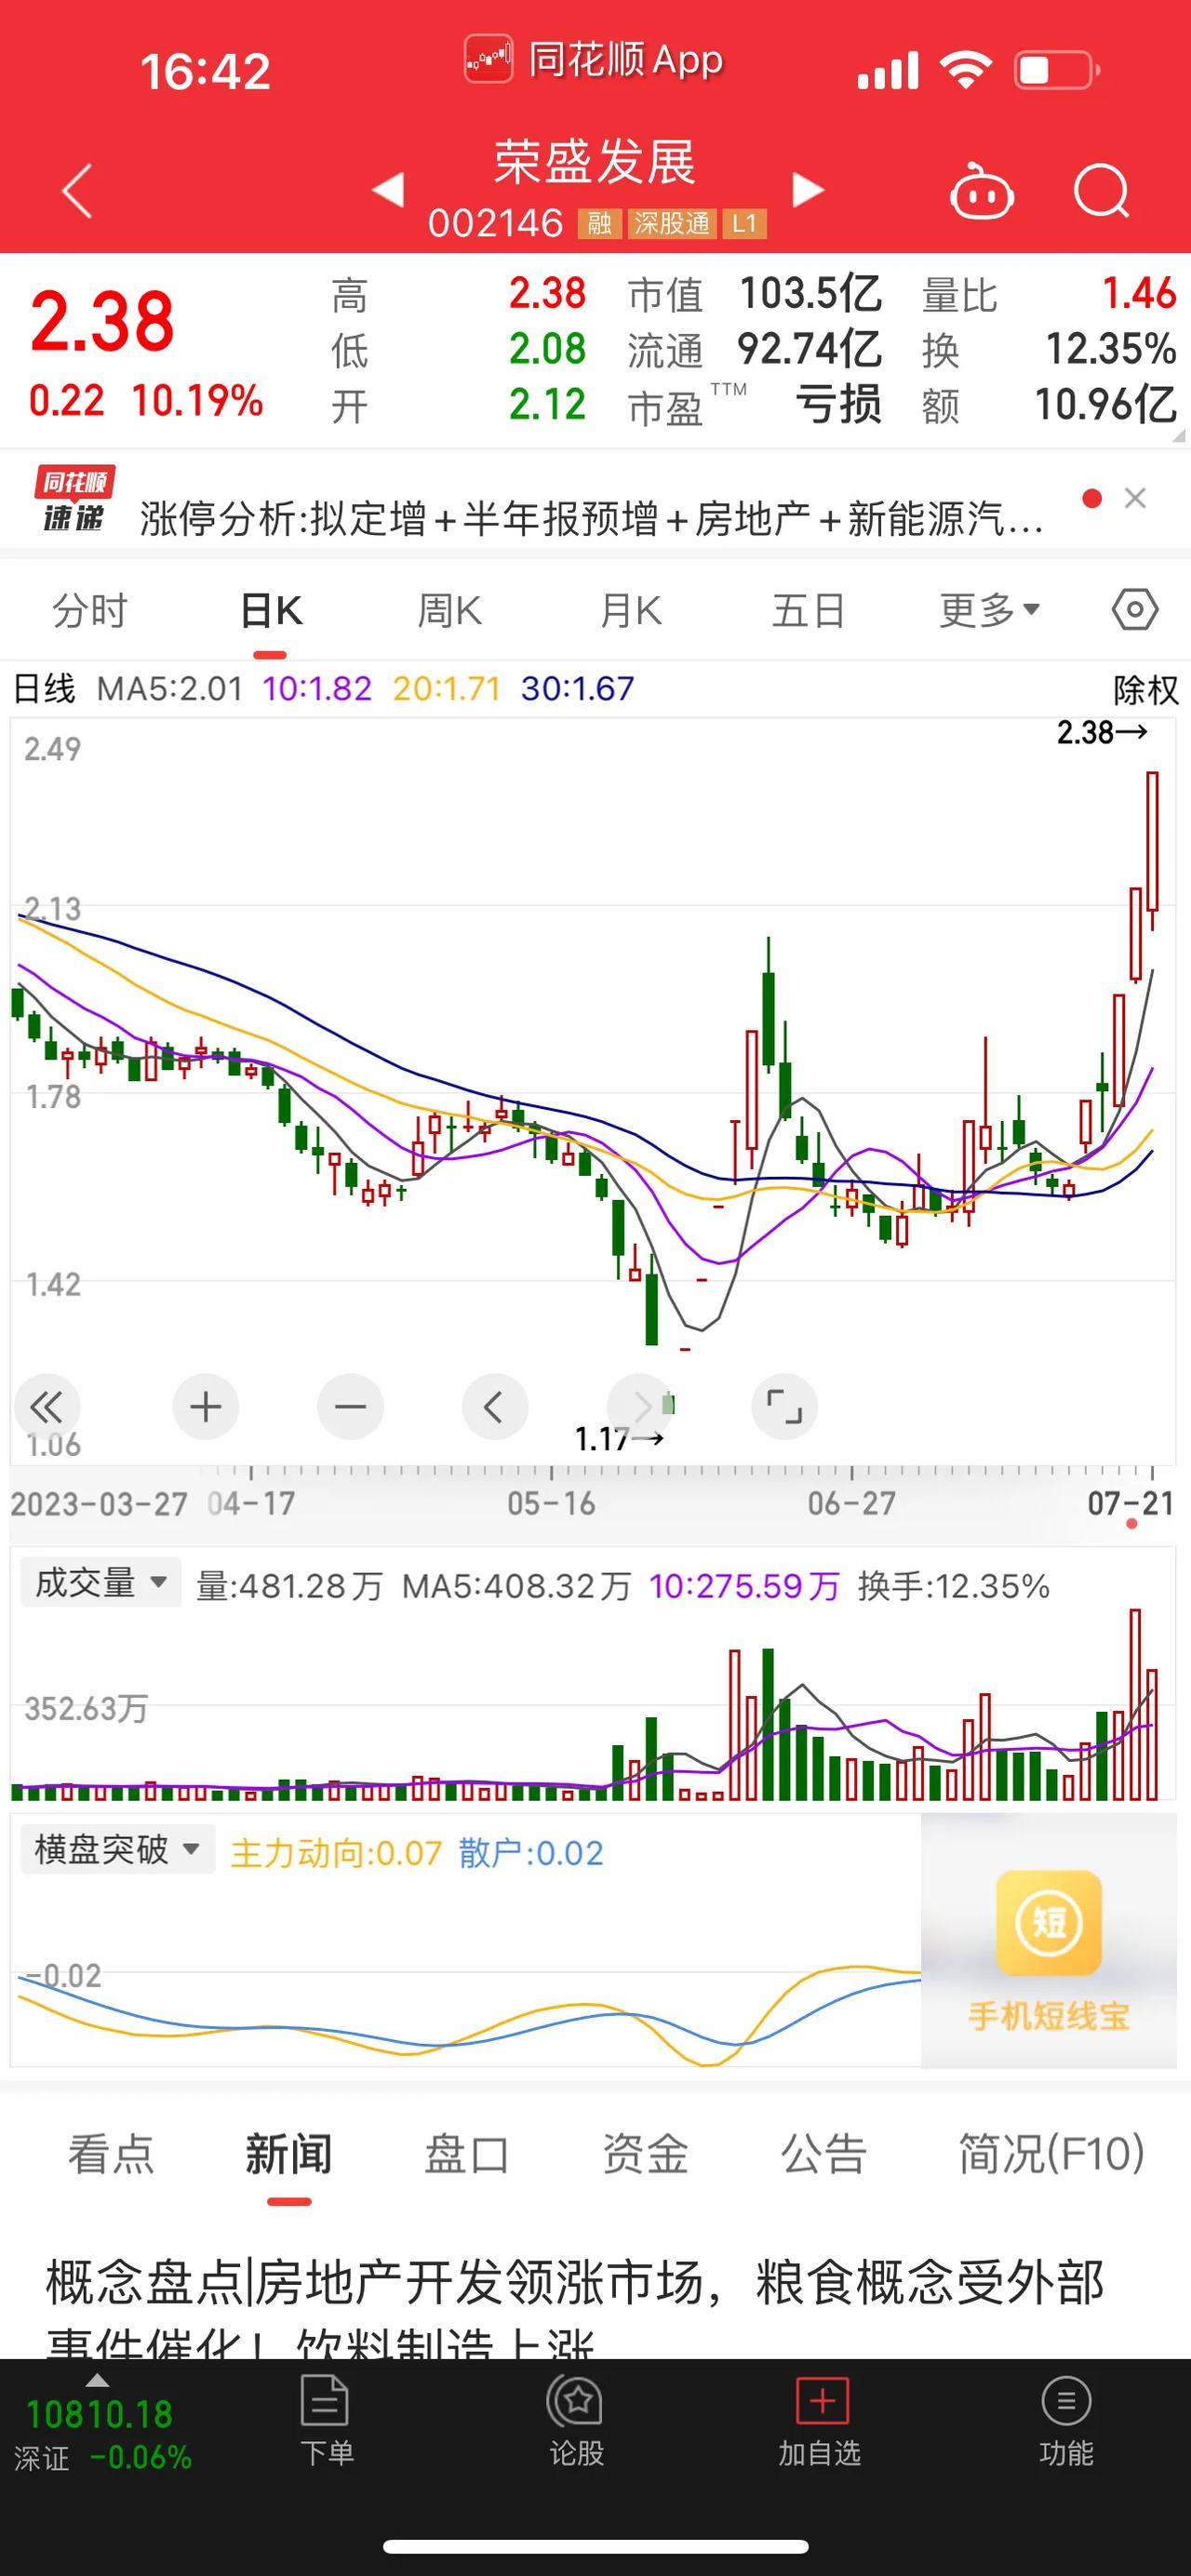Toggle the 除权 adjustment option
1191x2576 pixels.
pos(1145,689)
